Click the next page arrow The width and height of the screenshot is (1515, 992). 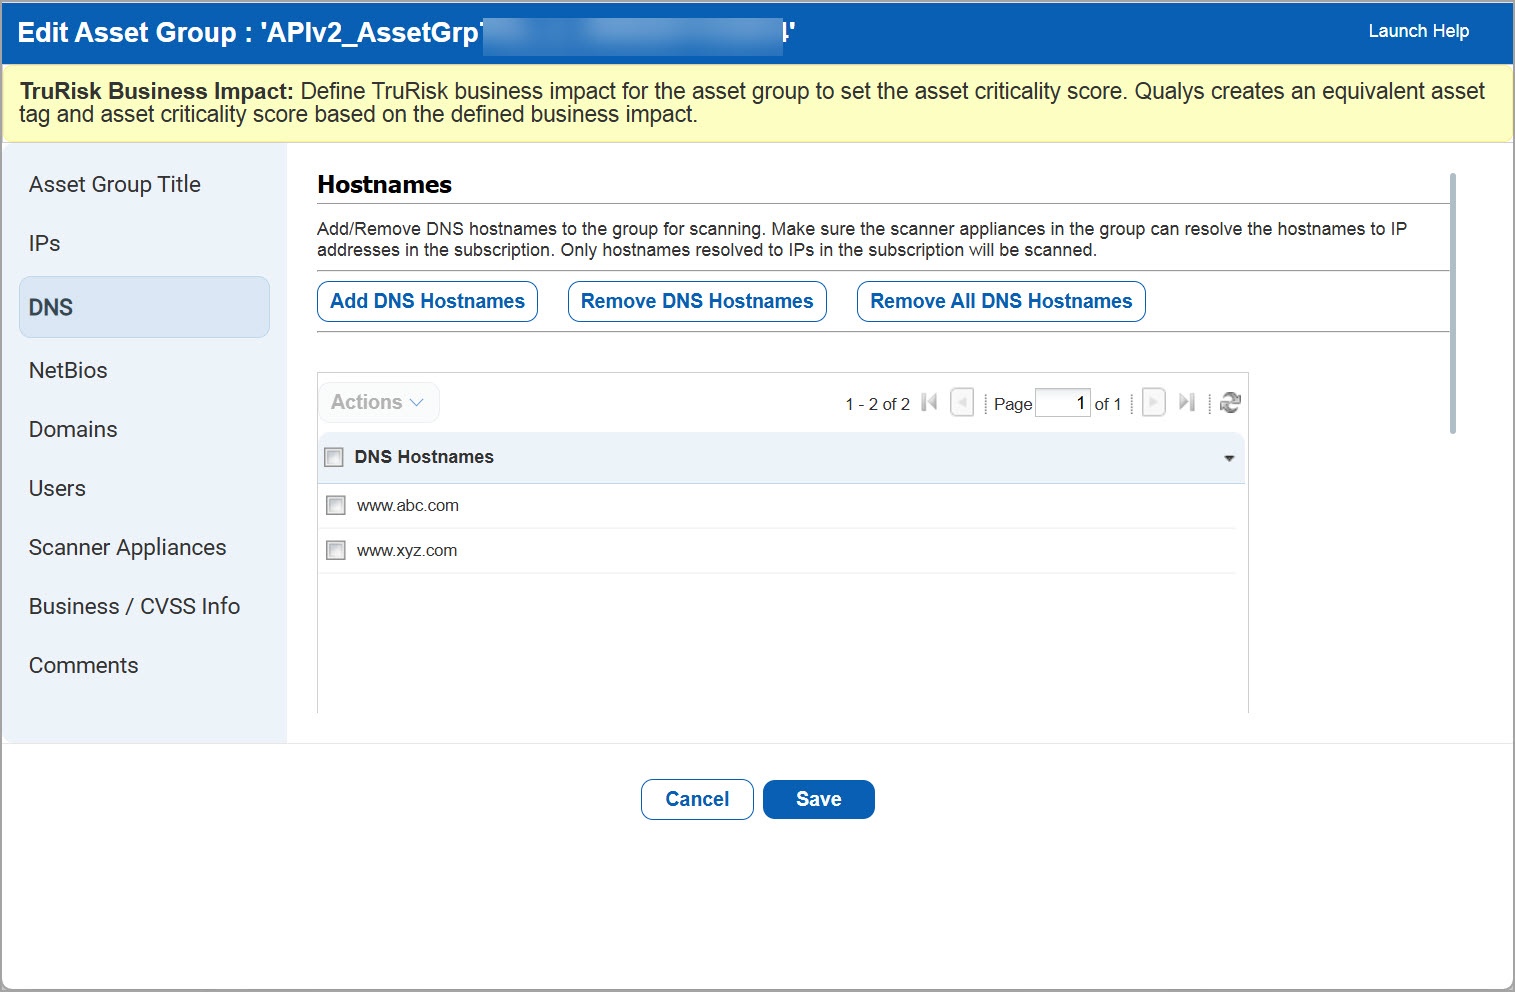pyautogui.click(x=1153, y=401)
